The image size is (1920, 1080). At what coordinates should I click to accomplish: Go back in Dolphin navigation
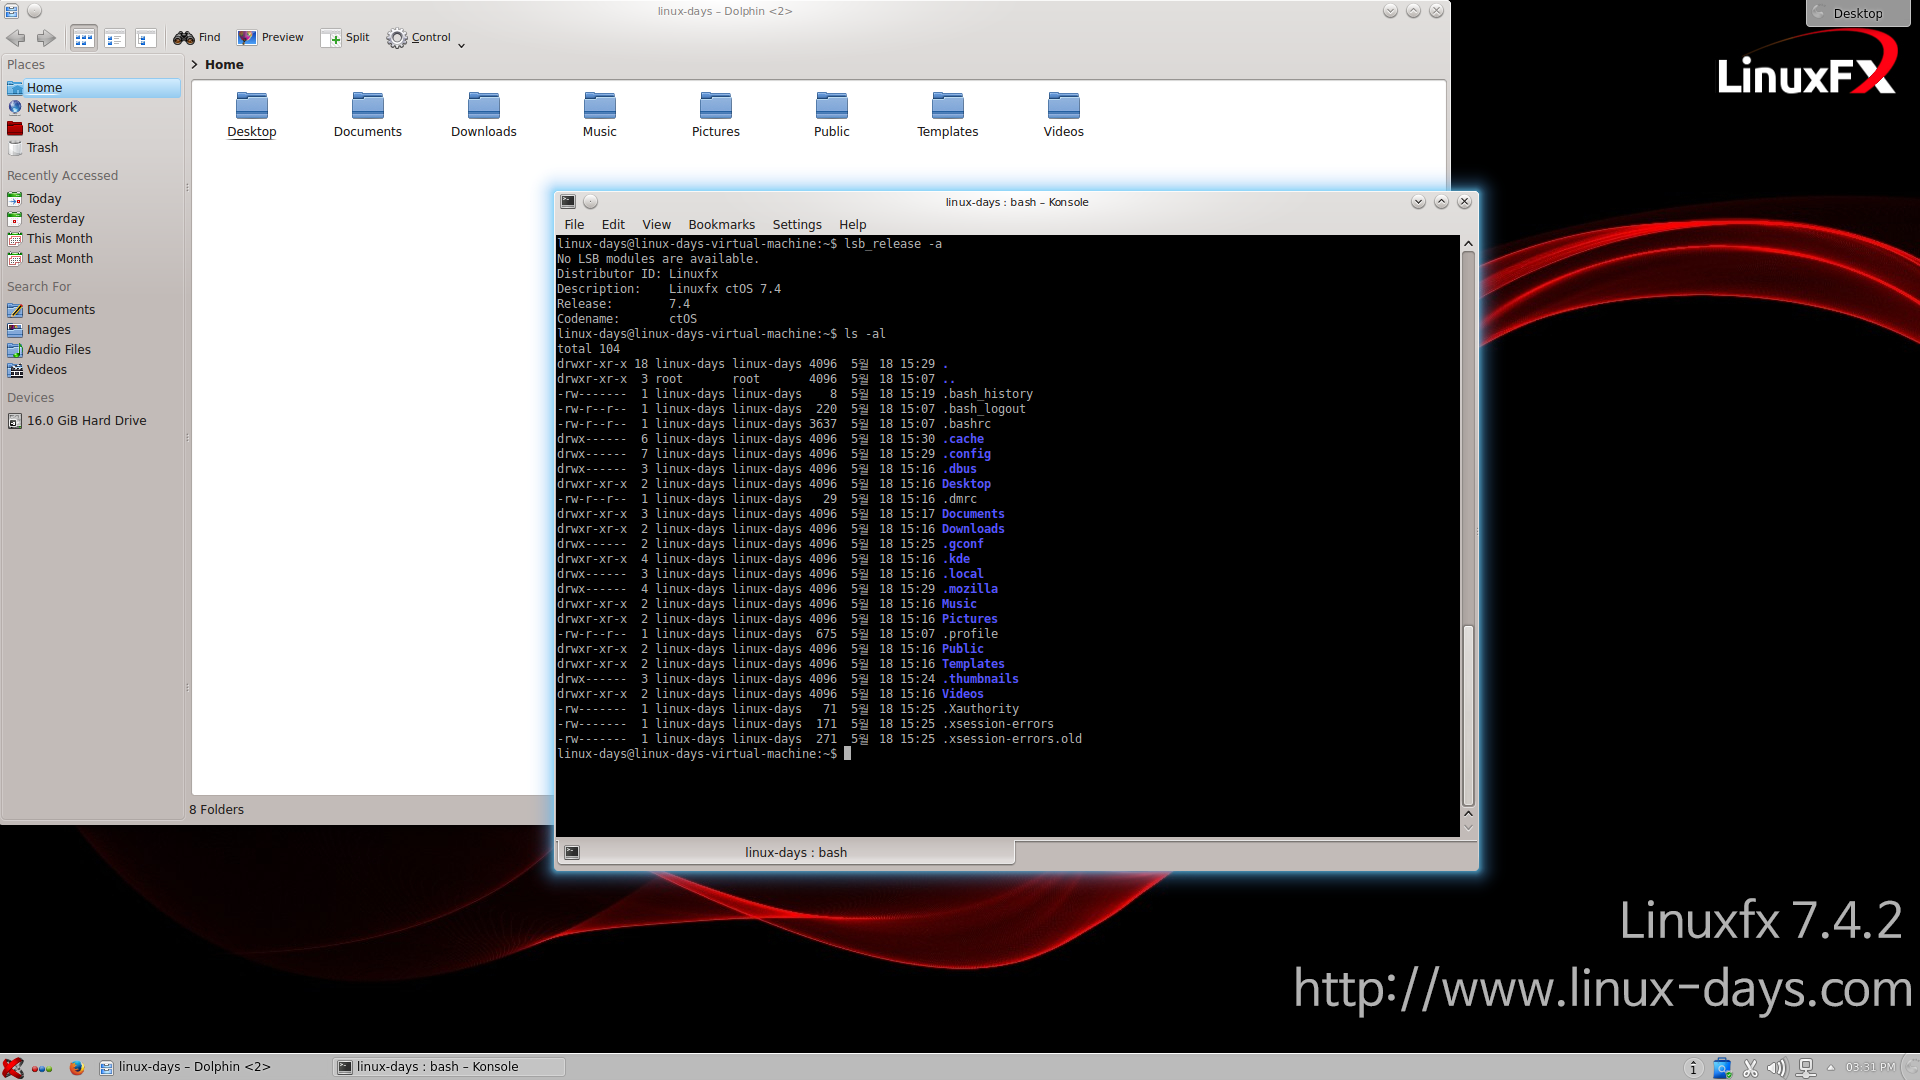[x=16, y=38]
